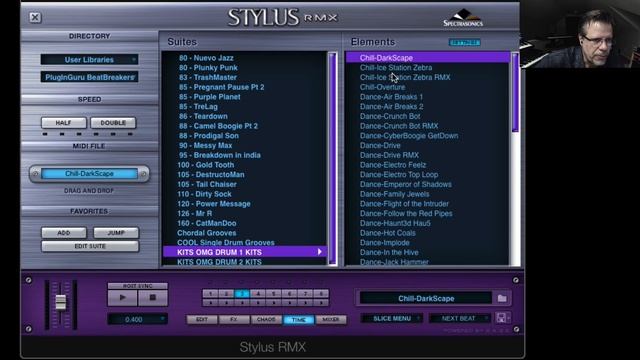The image size is (640, 360).
Task: Click the Spectrasonics logo
Action: pyautogui.click(x=463, y=18)
